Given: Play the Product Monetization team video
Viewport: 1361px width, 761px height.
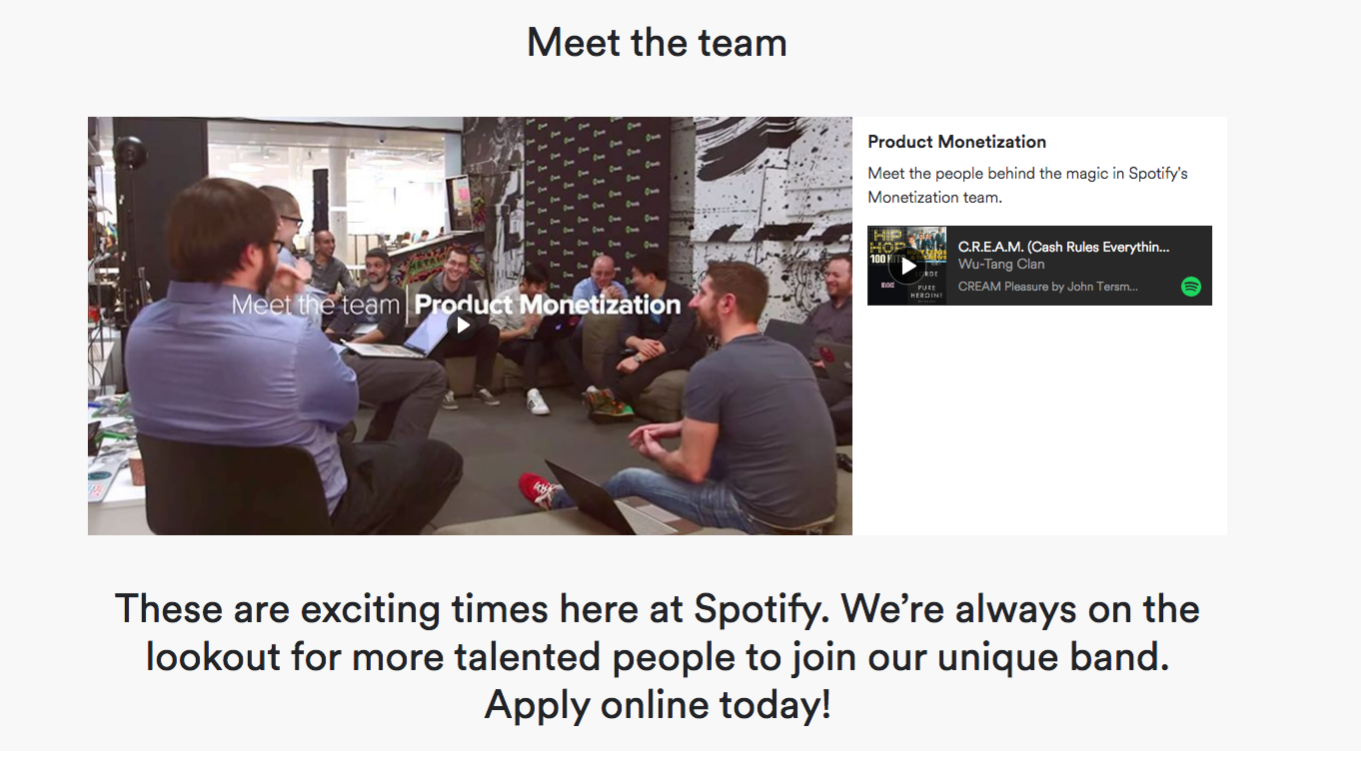Looking at the screenshot, I should tap(463, 325).
